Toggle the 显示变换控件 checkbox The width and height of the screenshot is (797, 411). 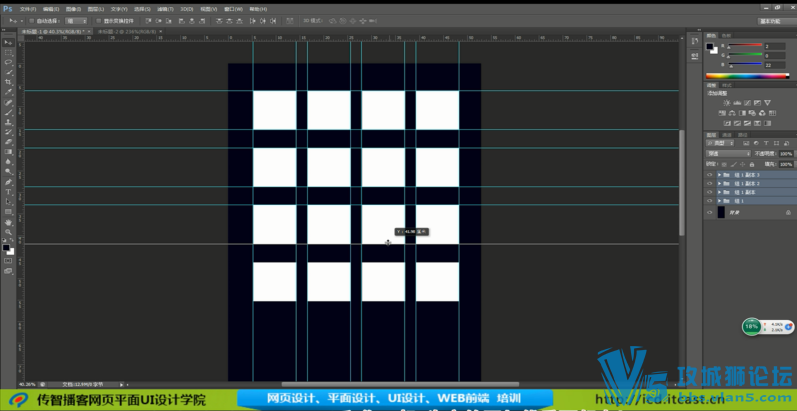[x=99, y=21]
